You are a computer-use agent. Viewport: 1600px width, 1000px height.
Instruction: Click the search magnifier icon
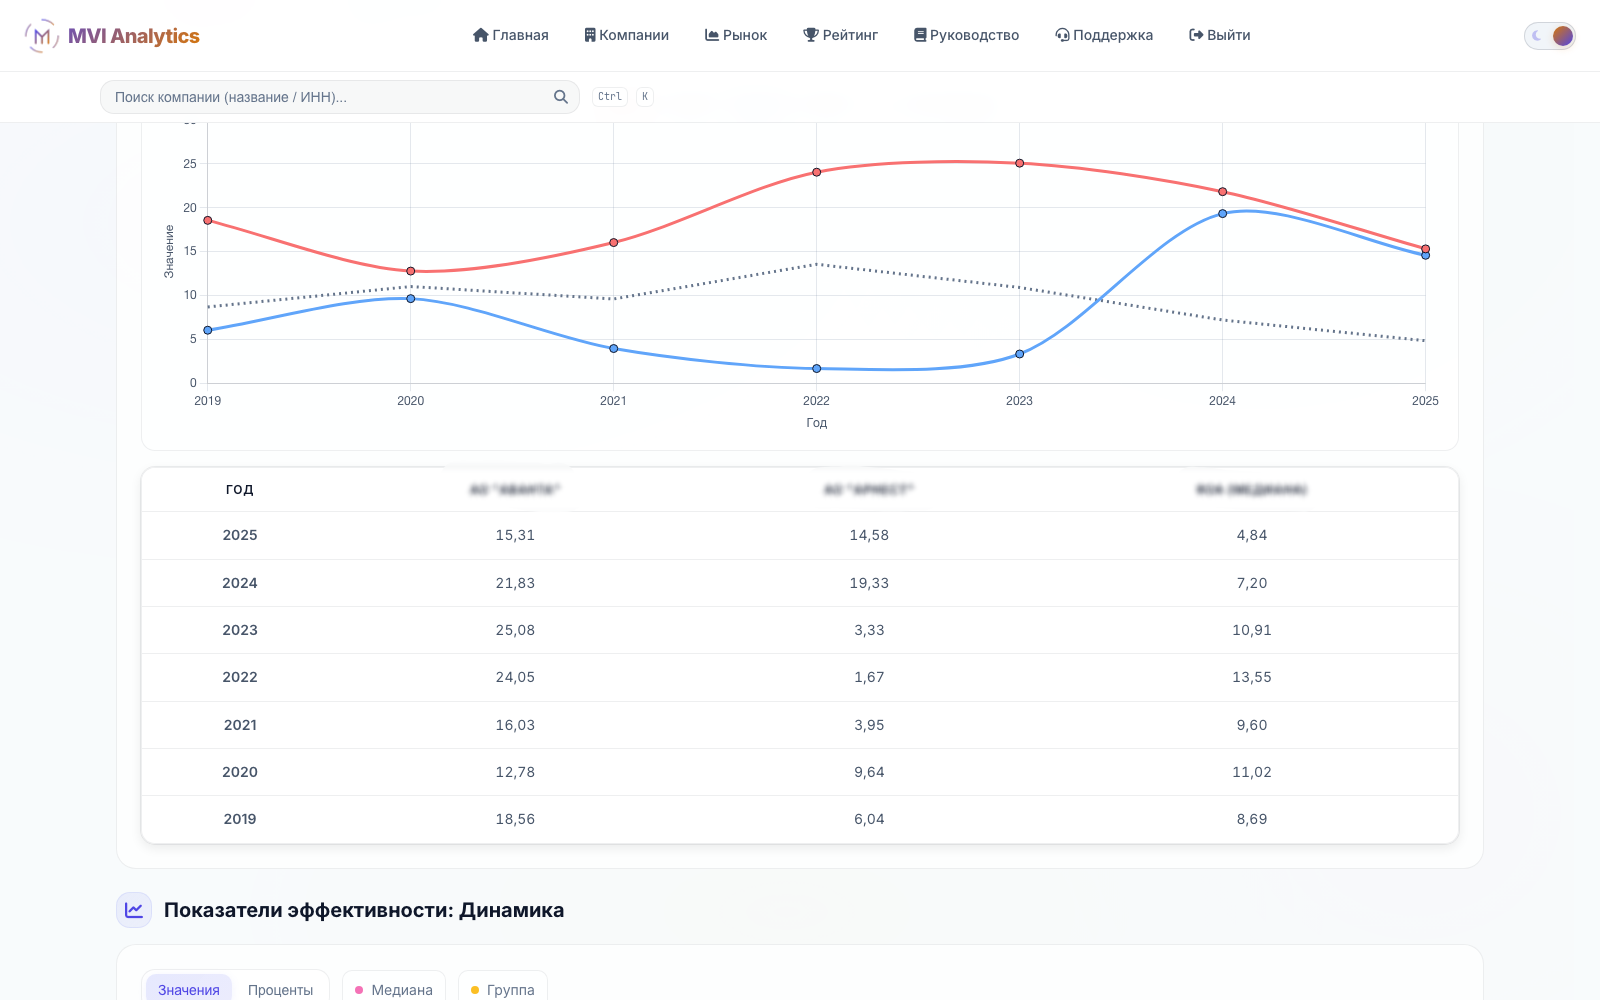tap(561, 97)
